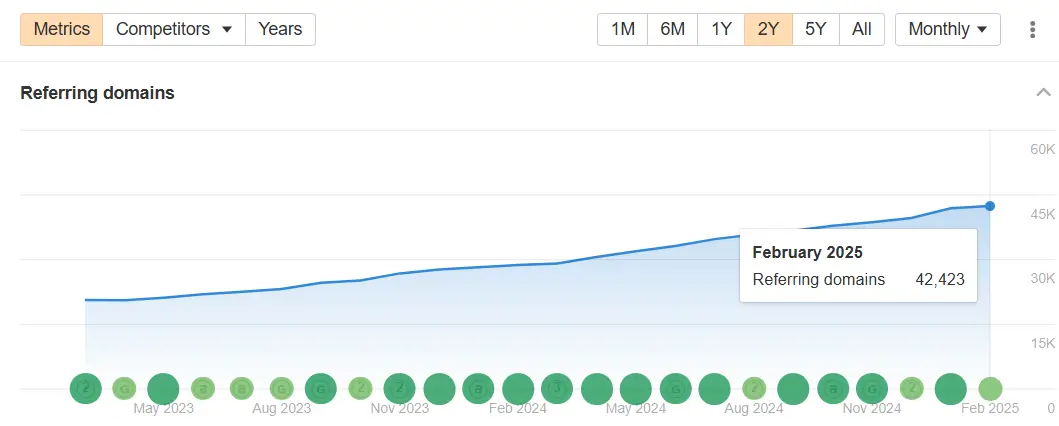The height and width of the screenshot is (426, 1059).
Task: Click the first update marker at chart start
Action: pyautogui.click(x=86, y=389)
